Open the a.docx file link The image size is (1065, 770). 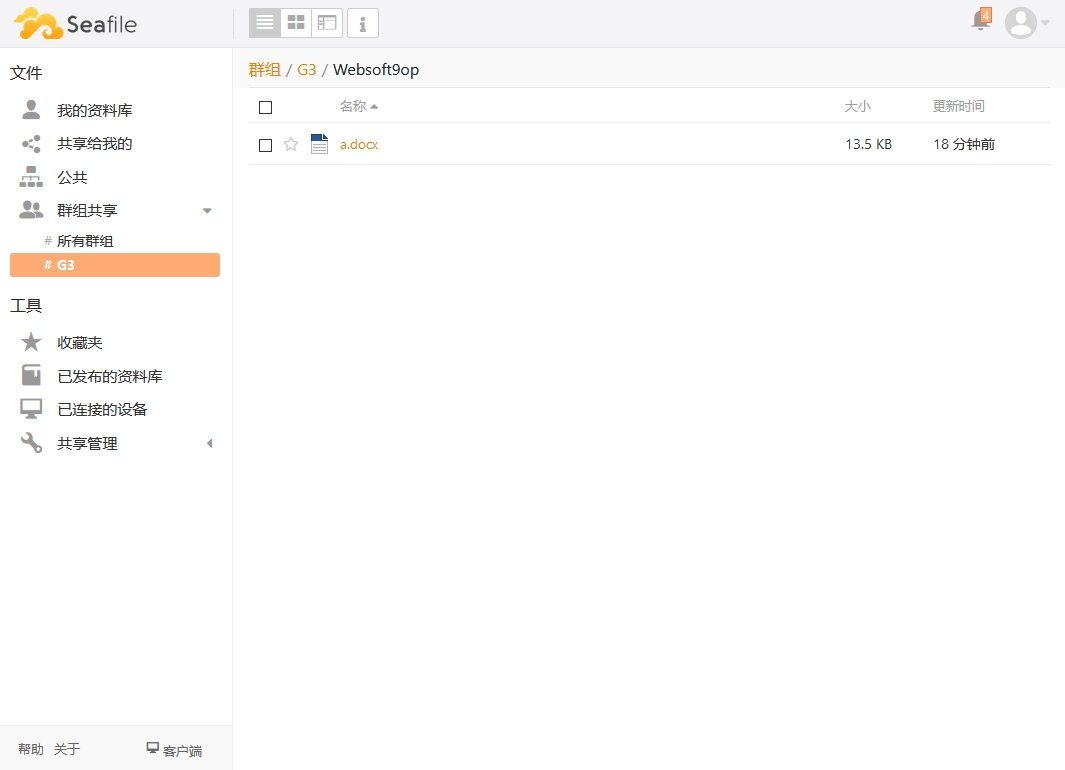tap(359, 144)
